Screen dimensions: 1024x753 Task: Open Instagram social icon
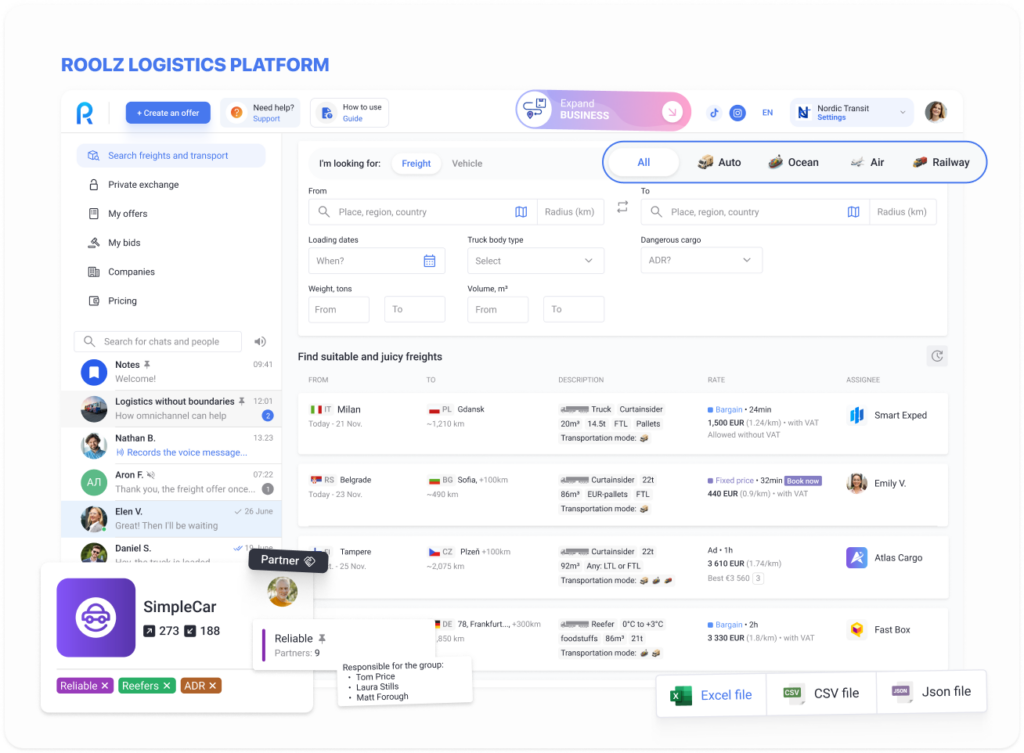coord(737,113)
